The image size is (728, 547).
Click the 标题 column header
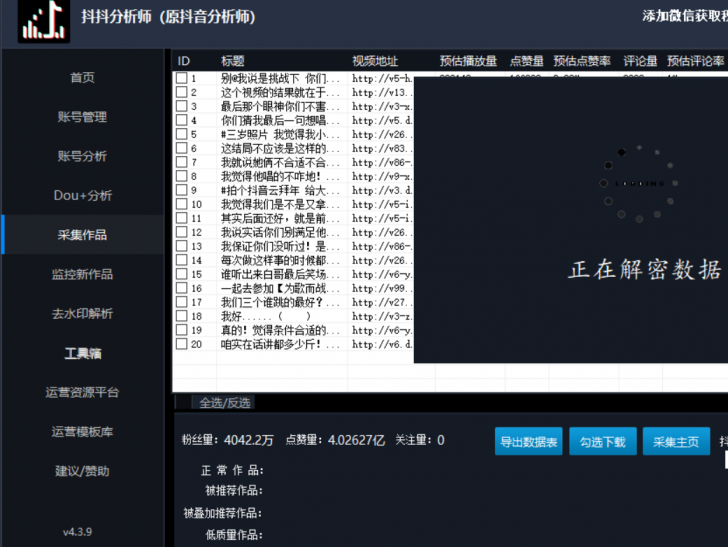(x=233, y=61)
